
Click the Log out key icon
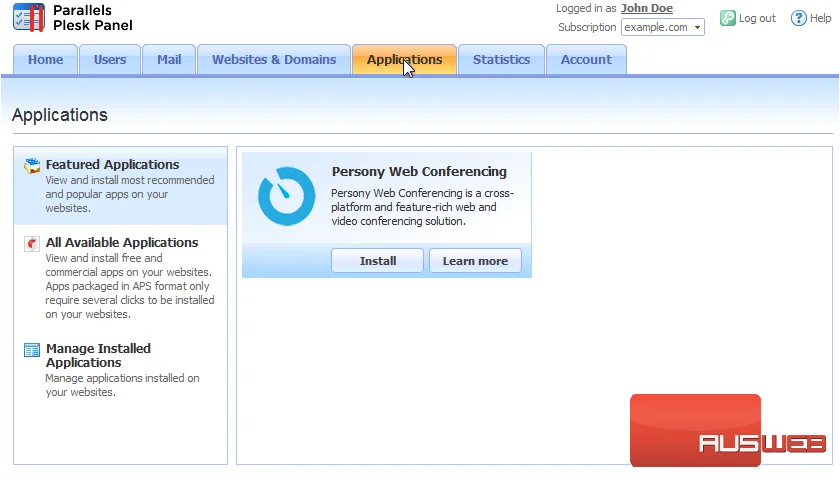click(728, 18)
